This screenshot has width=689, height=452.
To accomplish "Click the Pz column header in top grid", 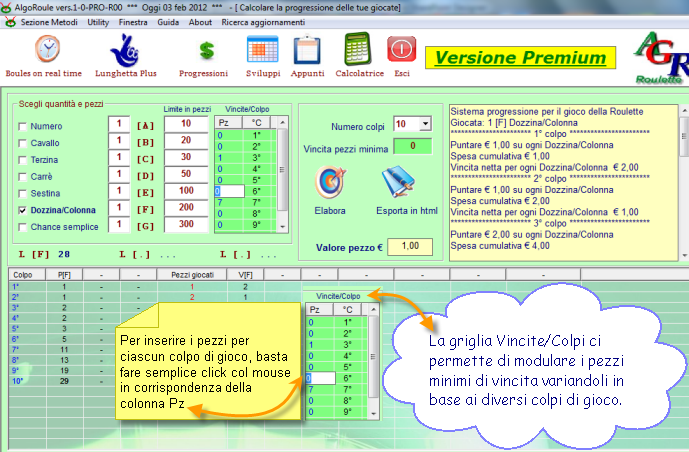I will pos(228,123).
